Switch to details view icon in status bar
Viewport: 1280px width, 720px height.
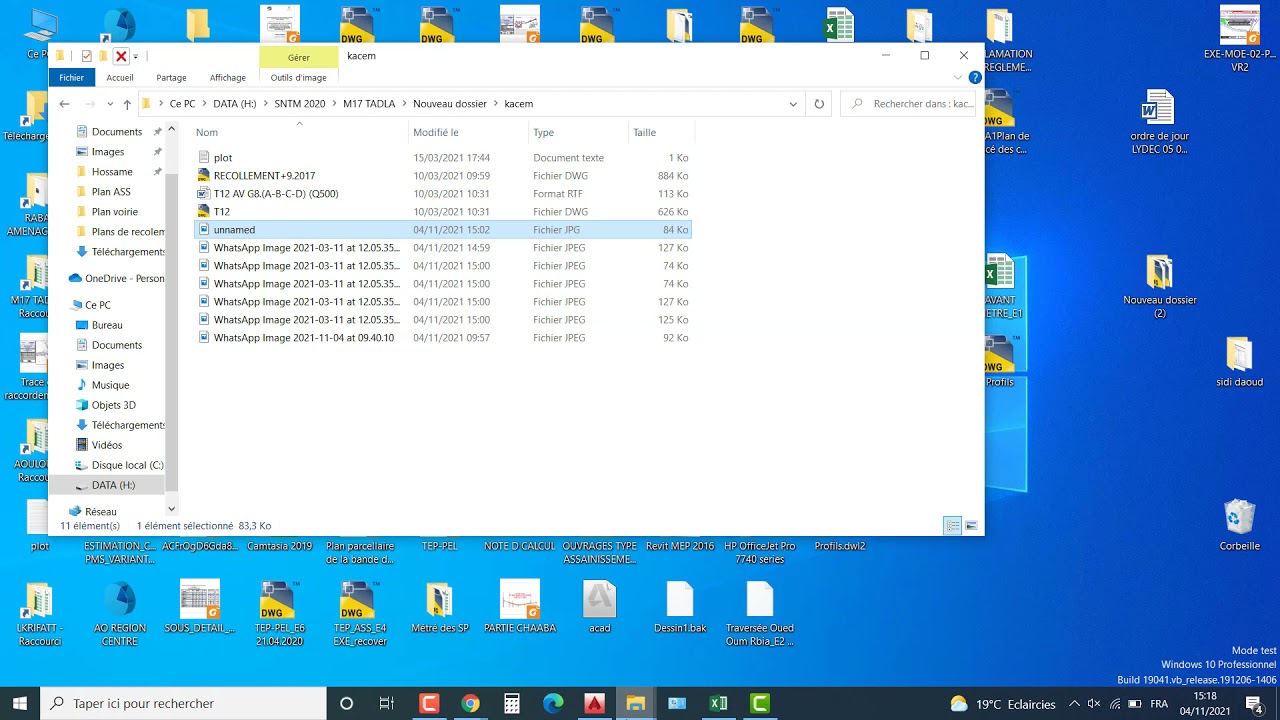pos(953,526)
